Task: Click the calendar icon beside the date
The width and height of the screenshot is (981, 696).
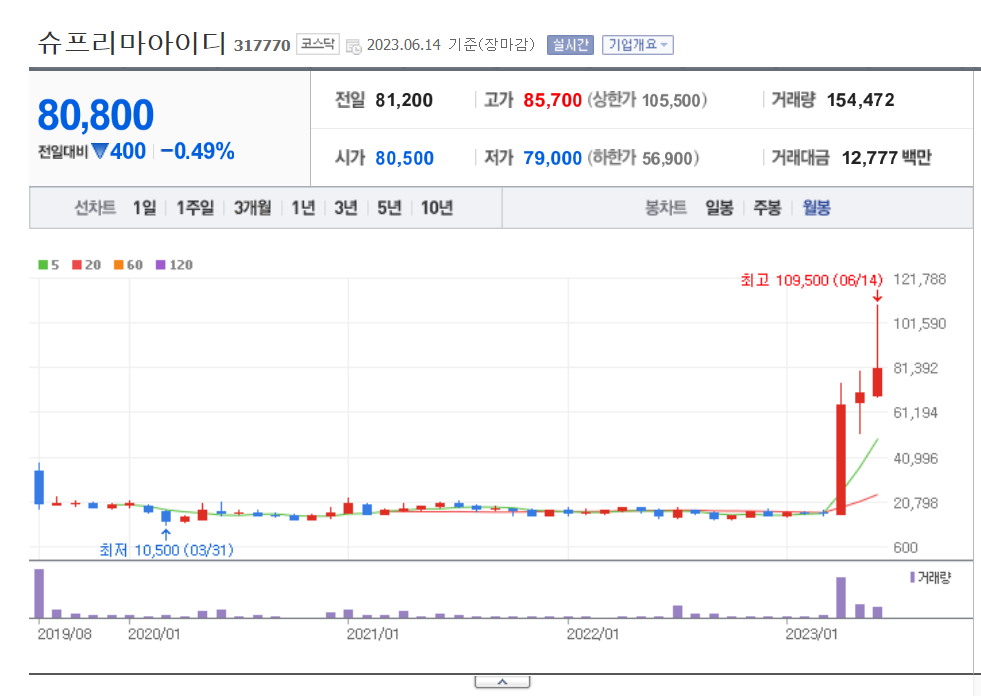Action: tap(353, 46)
